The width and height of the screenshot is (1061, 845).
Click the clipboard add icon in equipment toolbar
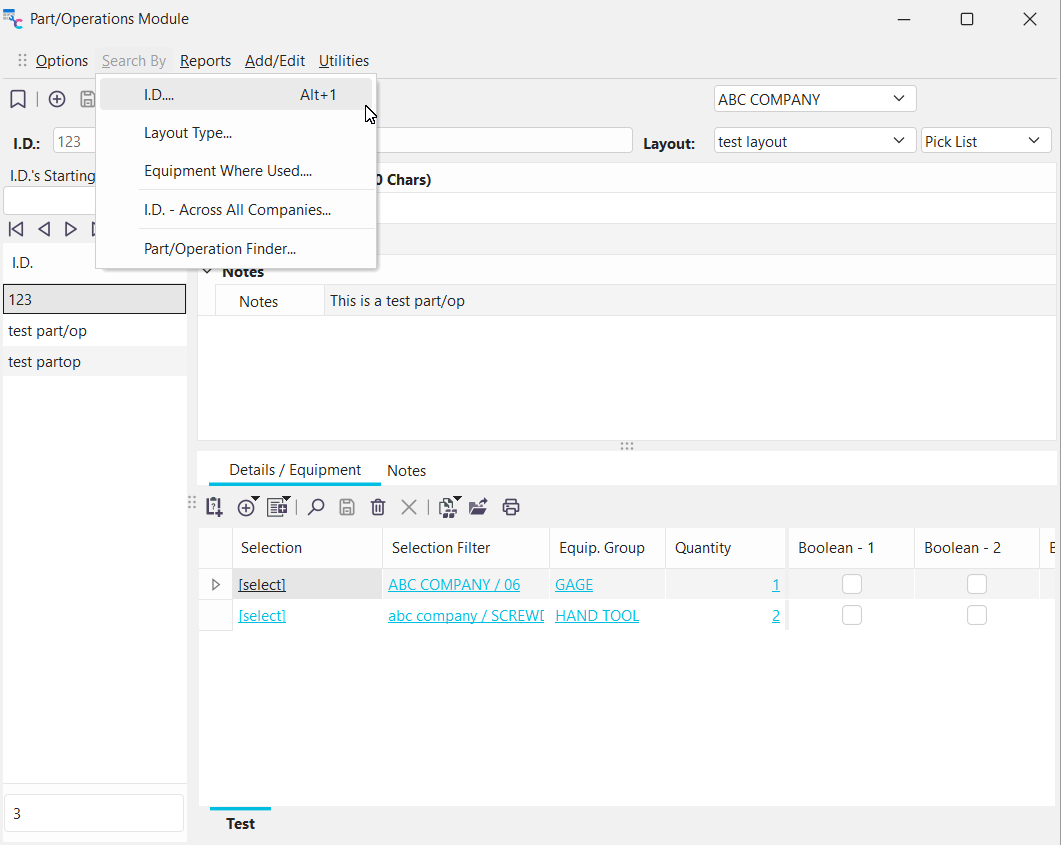[214, 507]
